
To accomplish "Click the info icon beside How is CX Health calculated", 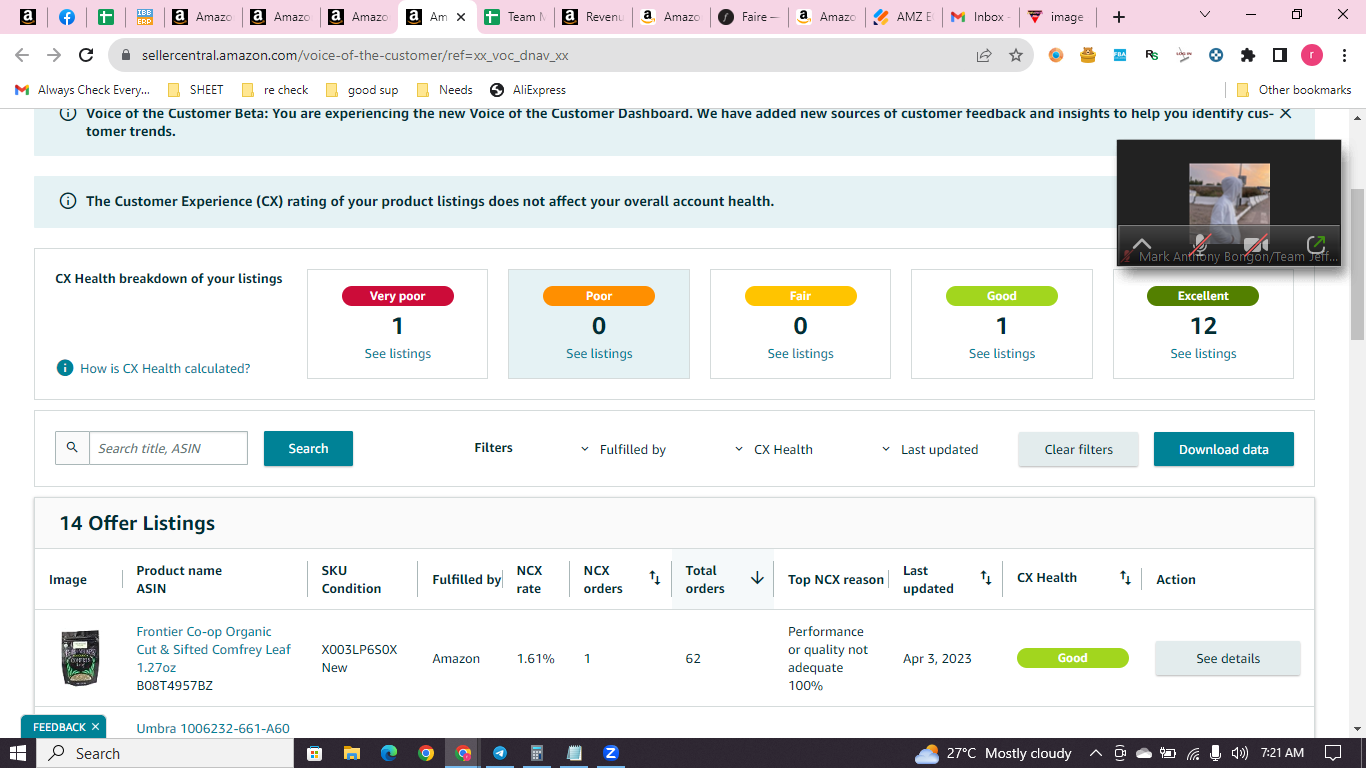I will [65, 368].
